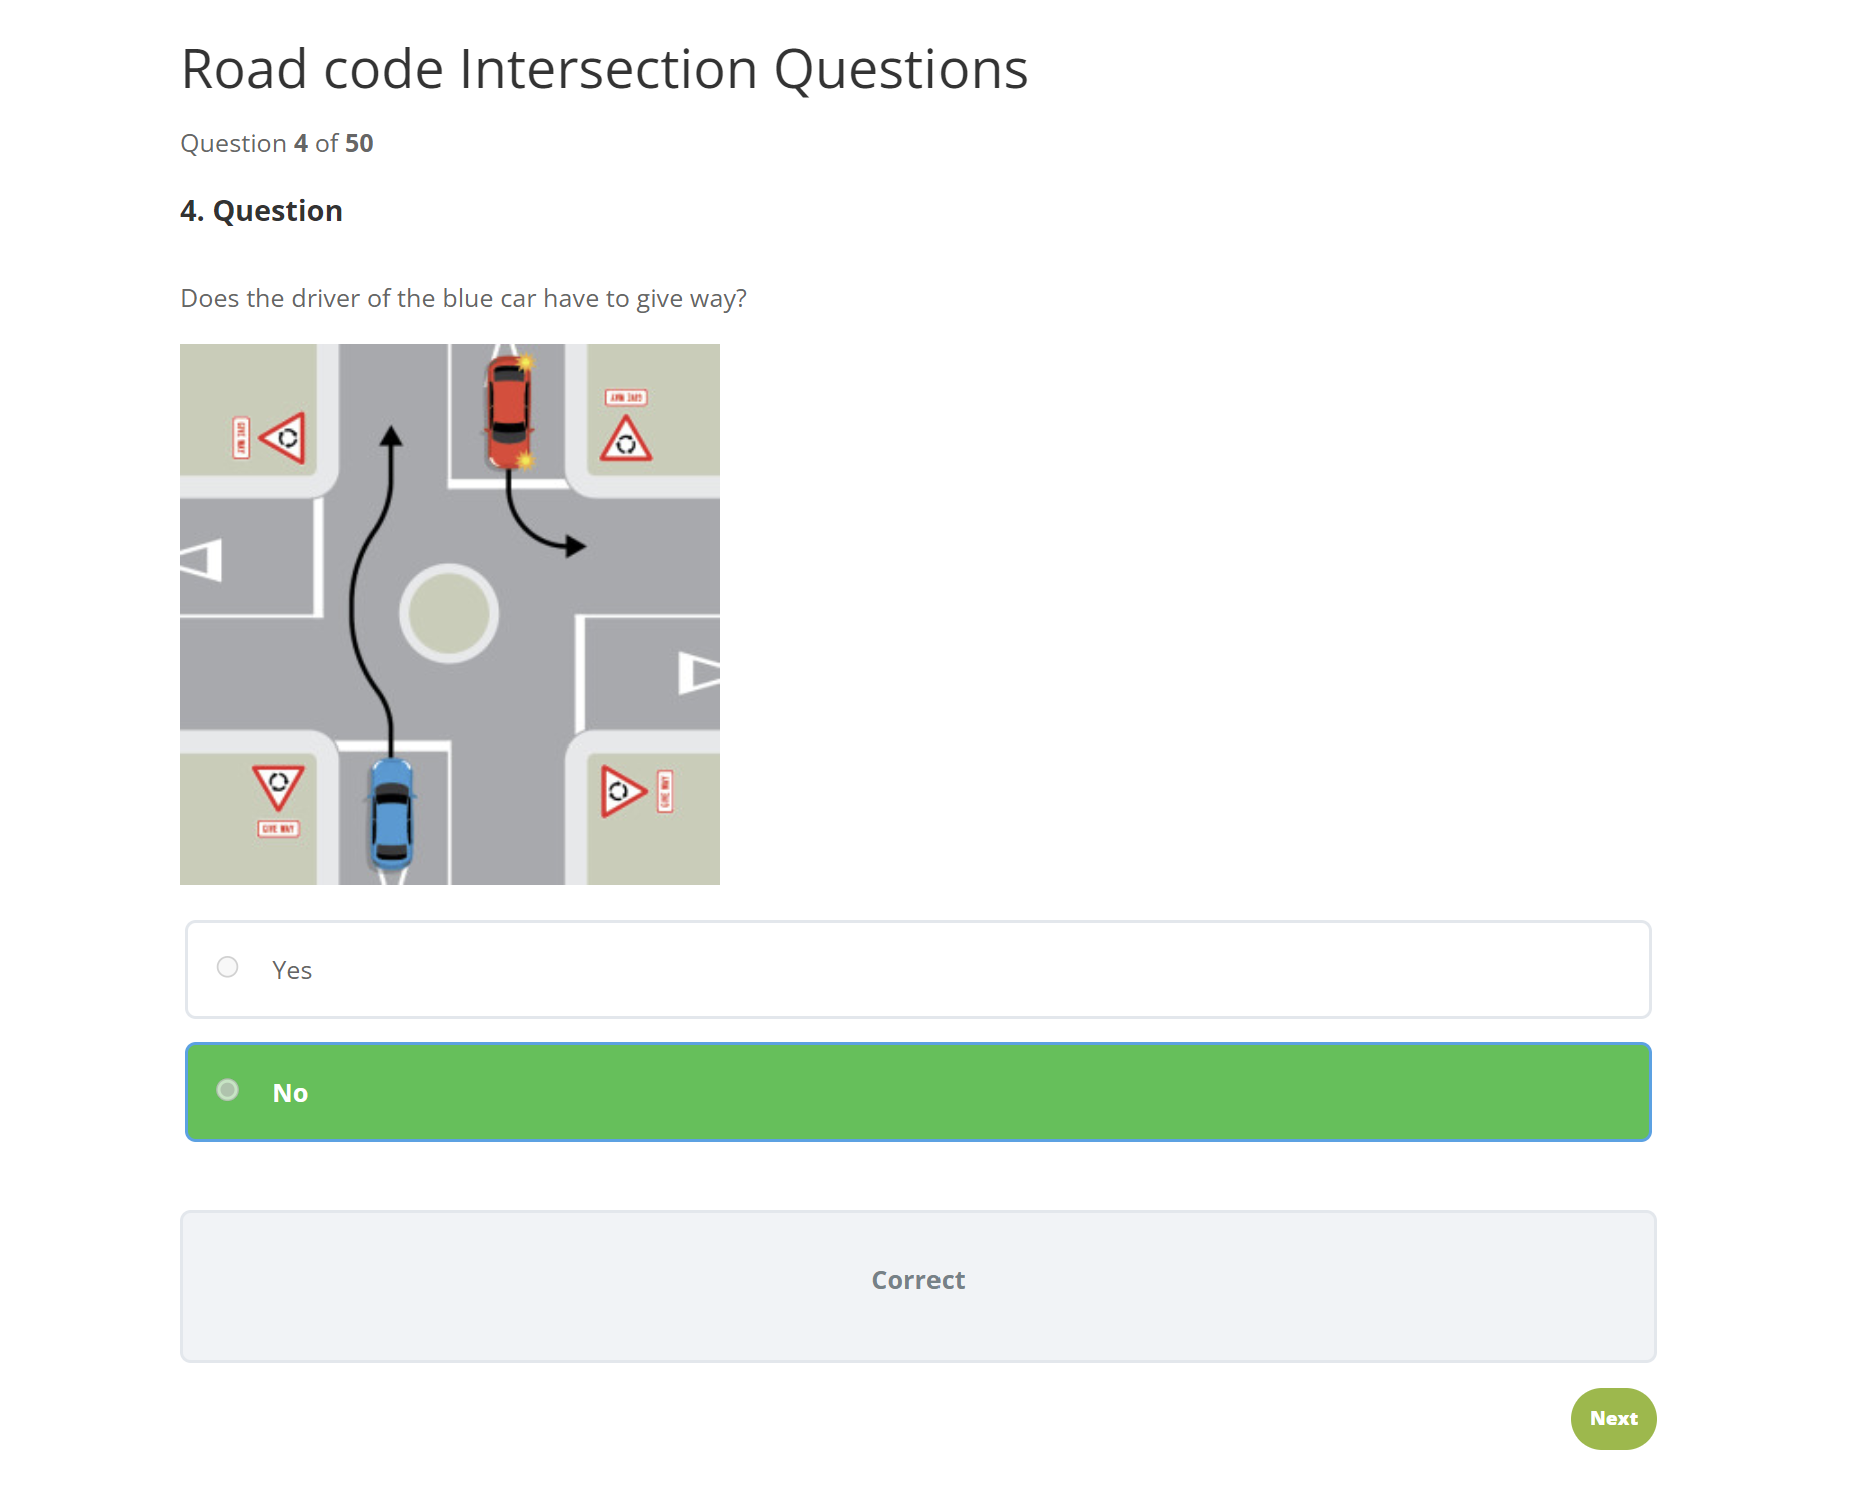This screenshot has height=1488, width=1872.
Task: Click the blue car question text
Action: 463,298
